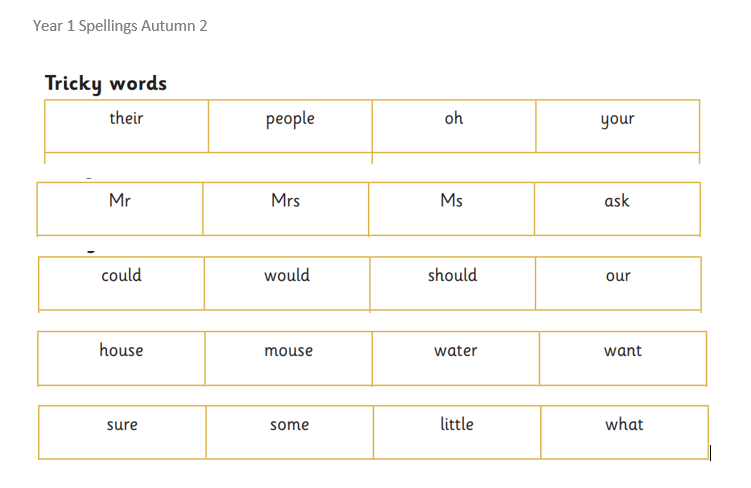
Task: Click the 'Year 1 Spellings Autumn 2' header text
Action: pos(120,25)
